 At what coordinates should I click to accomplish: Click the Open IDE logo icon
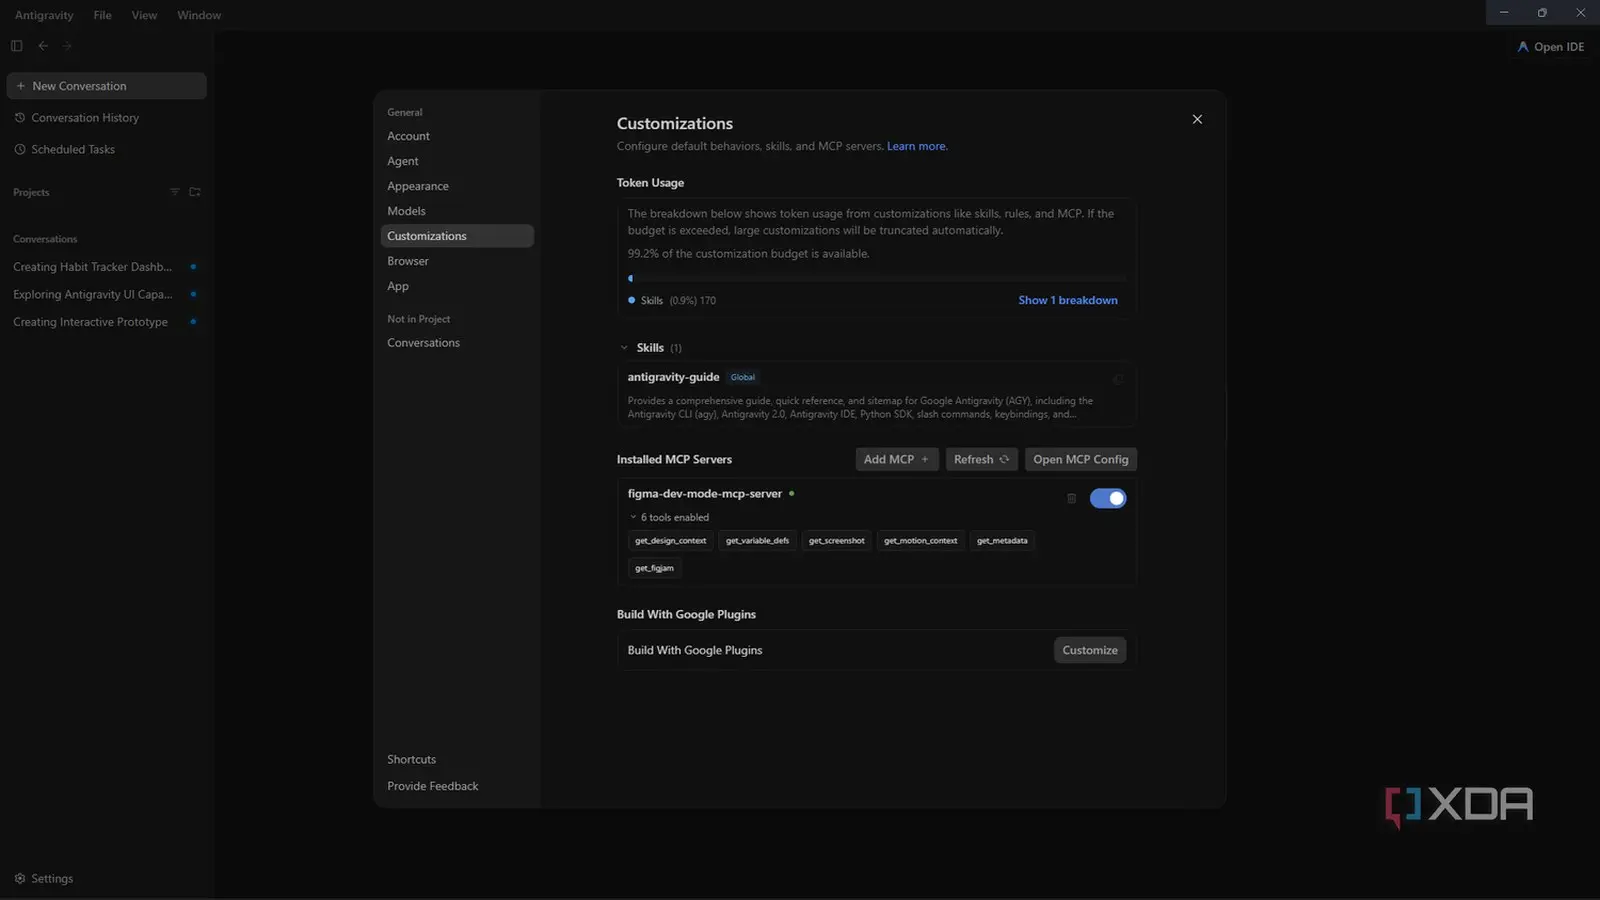tap(1523, 47)
